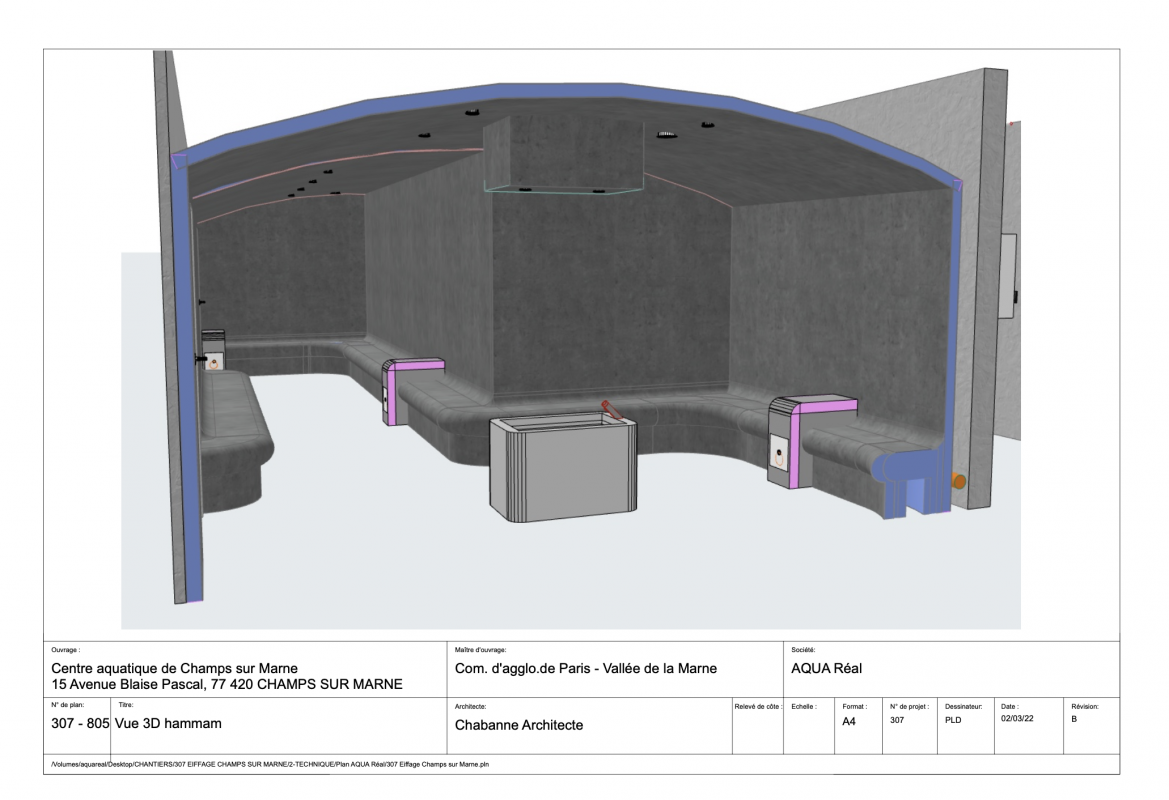Click the 'Echelle :' label
This screenshot has height=800, width=1169.
[x=804, y=706]
